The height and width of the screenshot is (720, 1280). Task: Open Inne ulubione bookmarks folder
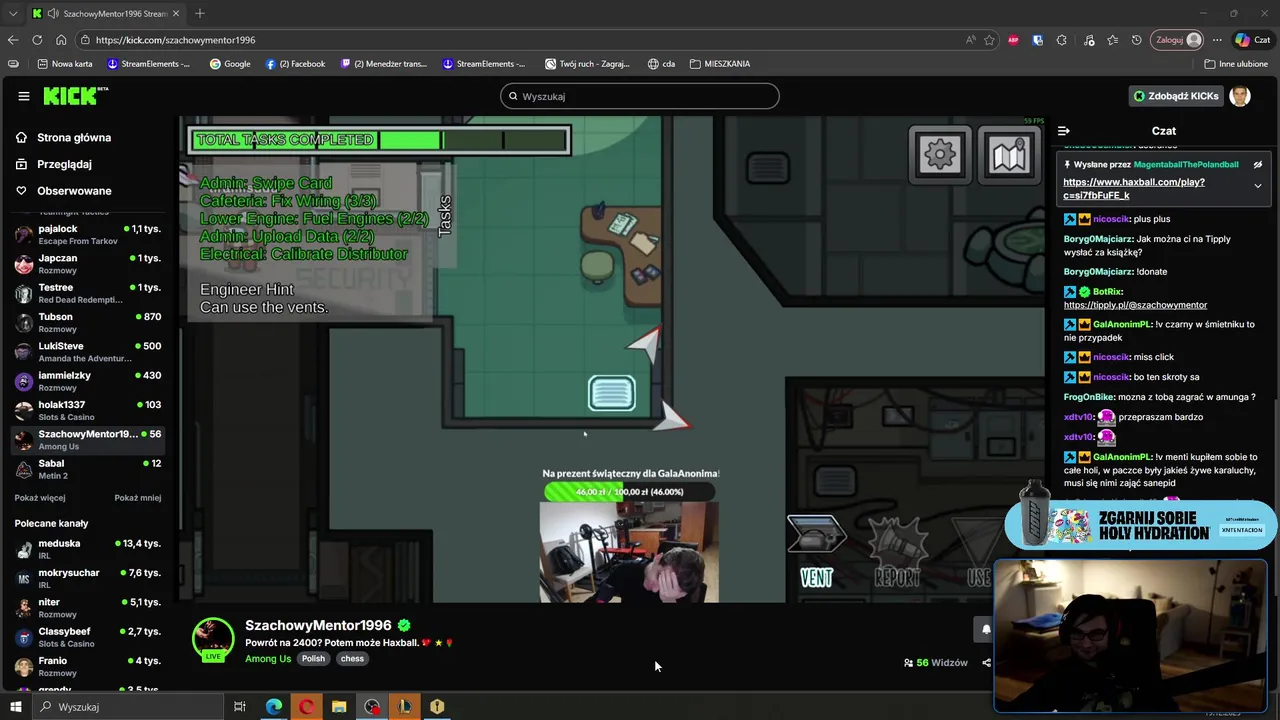[x=1236, y=64]
